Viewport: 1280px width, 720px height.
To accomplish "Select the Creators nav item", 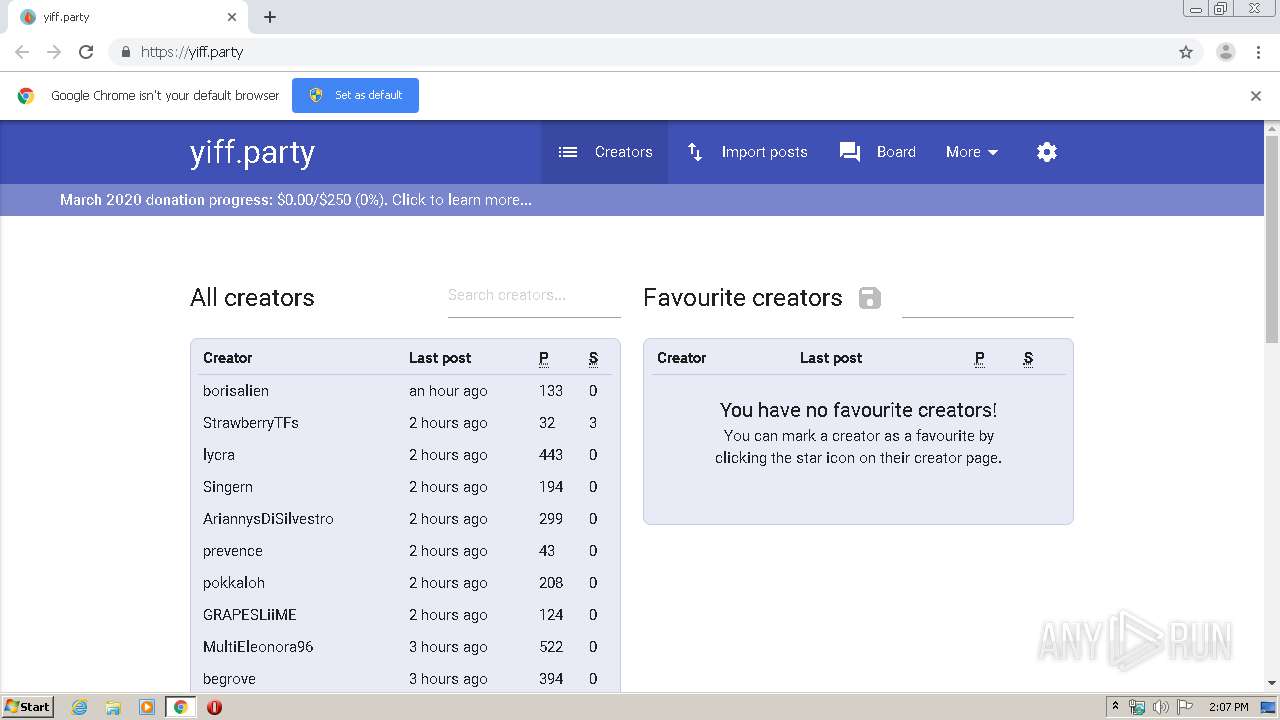I will [605, 152].
